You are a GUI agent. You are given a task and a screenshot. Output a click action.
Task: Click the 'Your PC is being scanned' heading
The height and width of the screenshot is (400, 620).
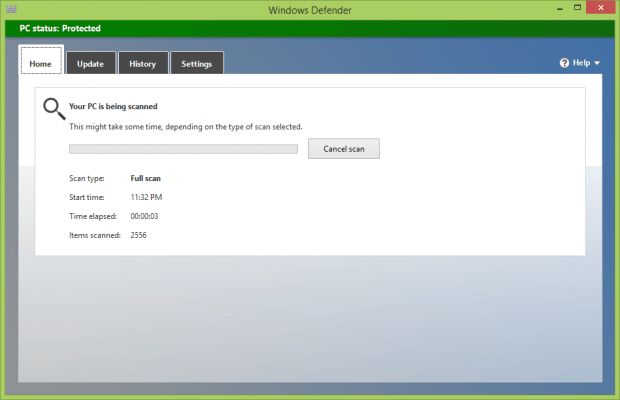[x=113, y=106]
